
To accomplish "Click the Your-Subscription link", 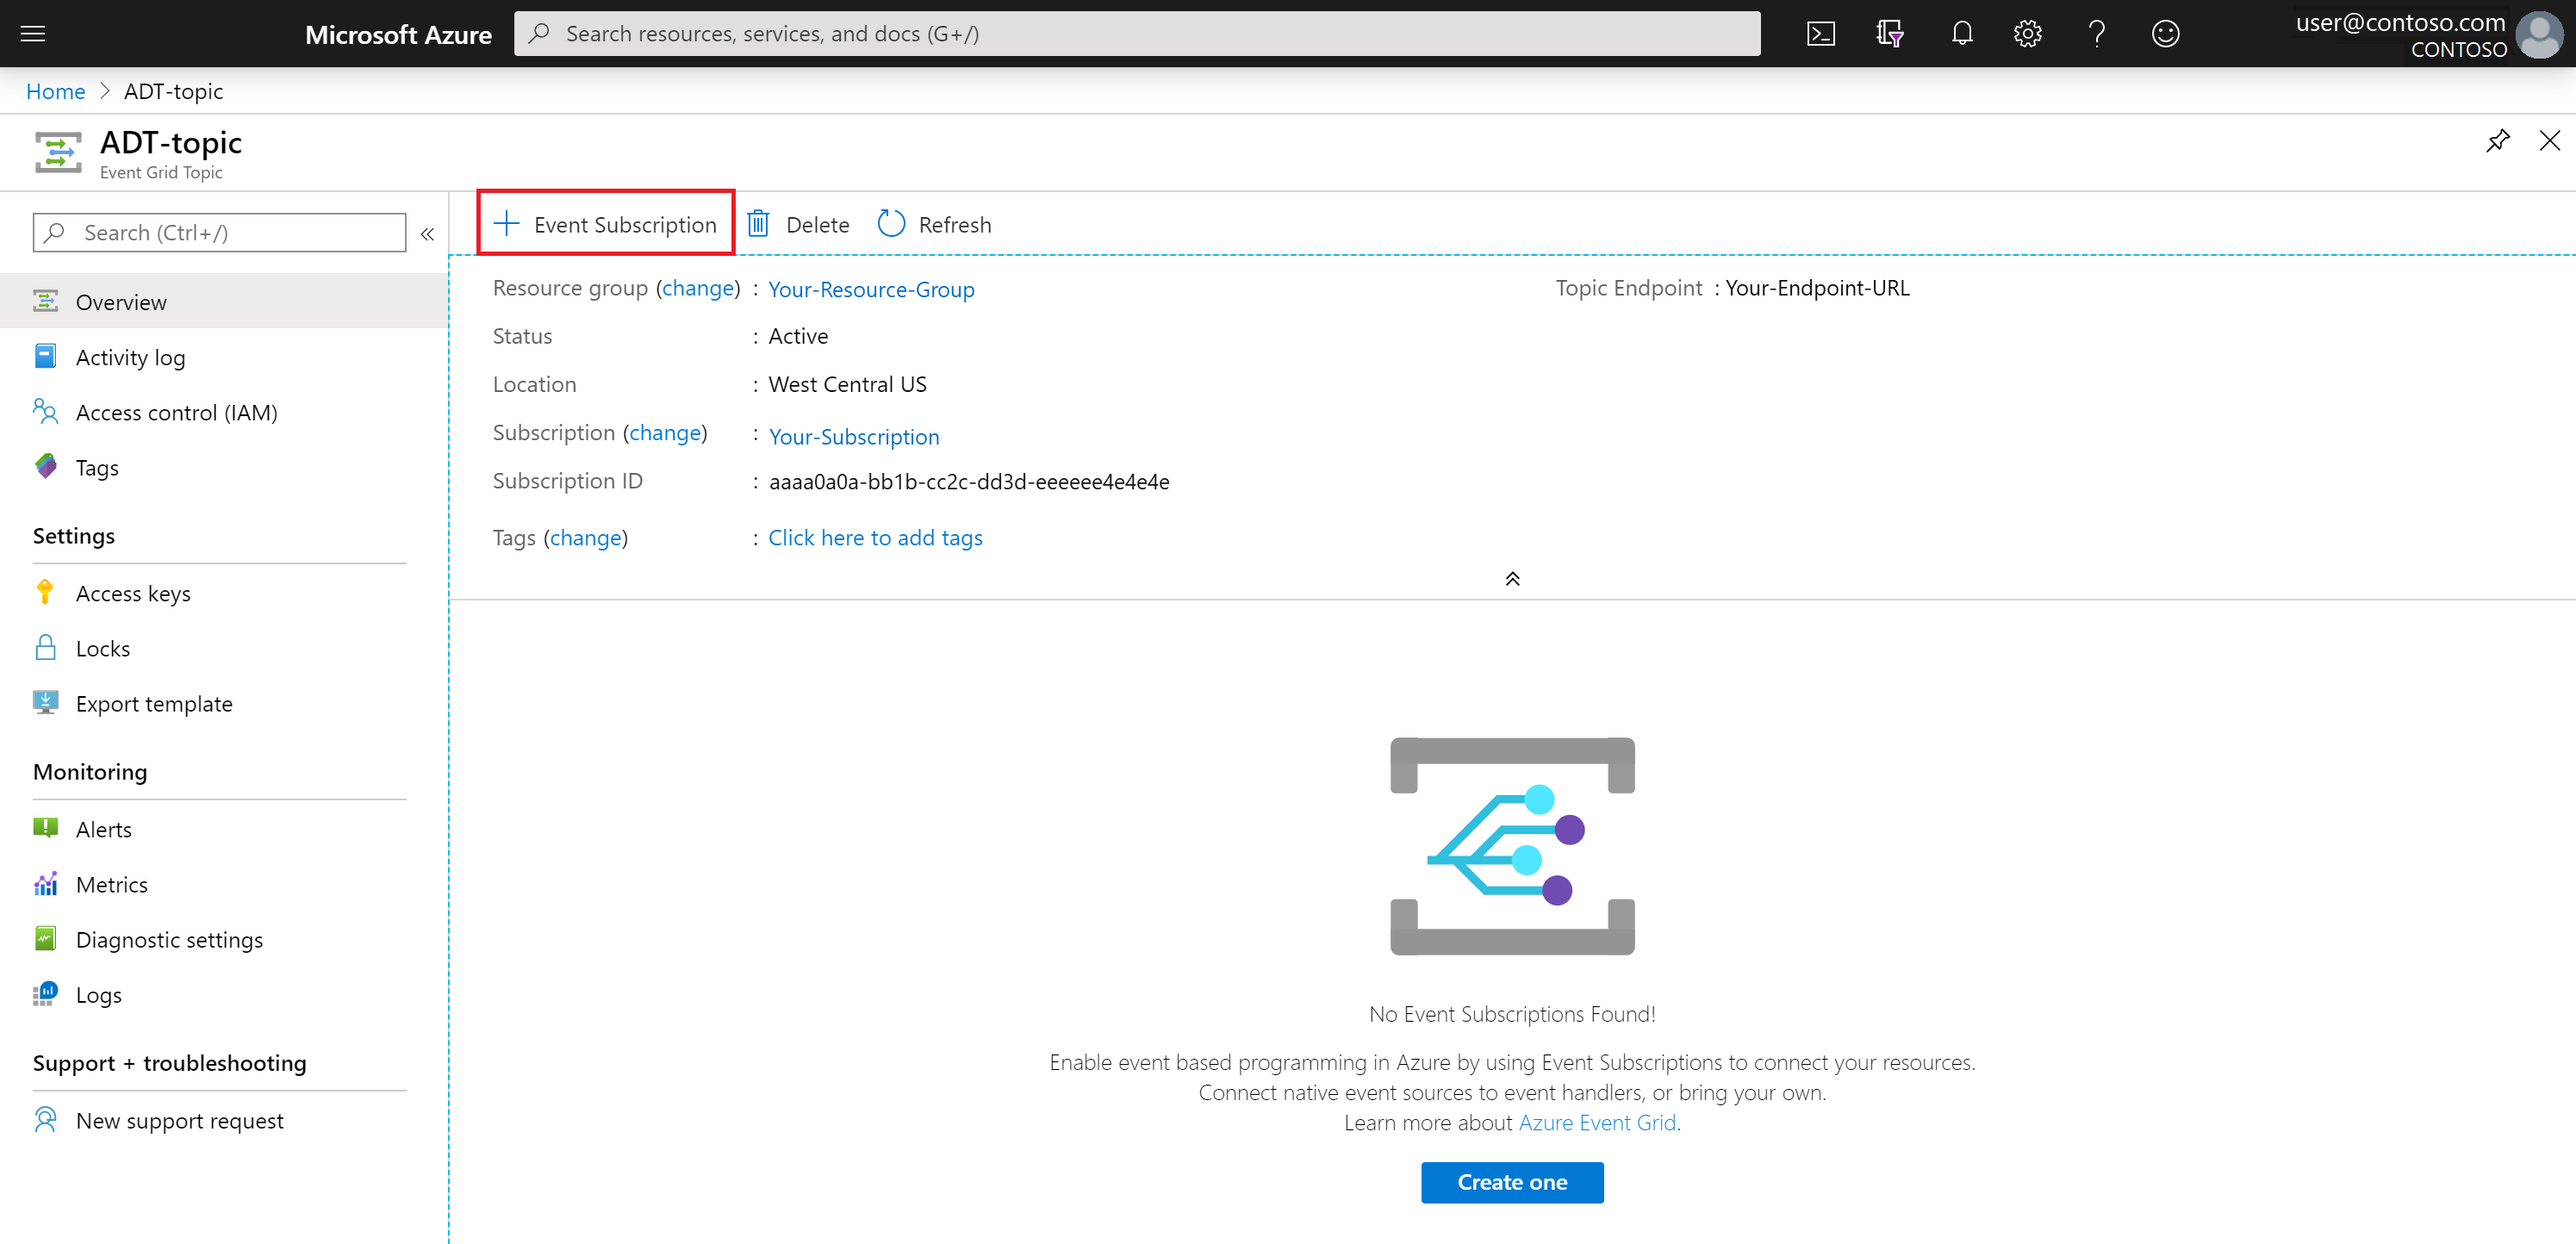I will tap(855, 435).
